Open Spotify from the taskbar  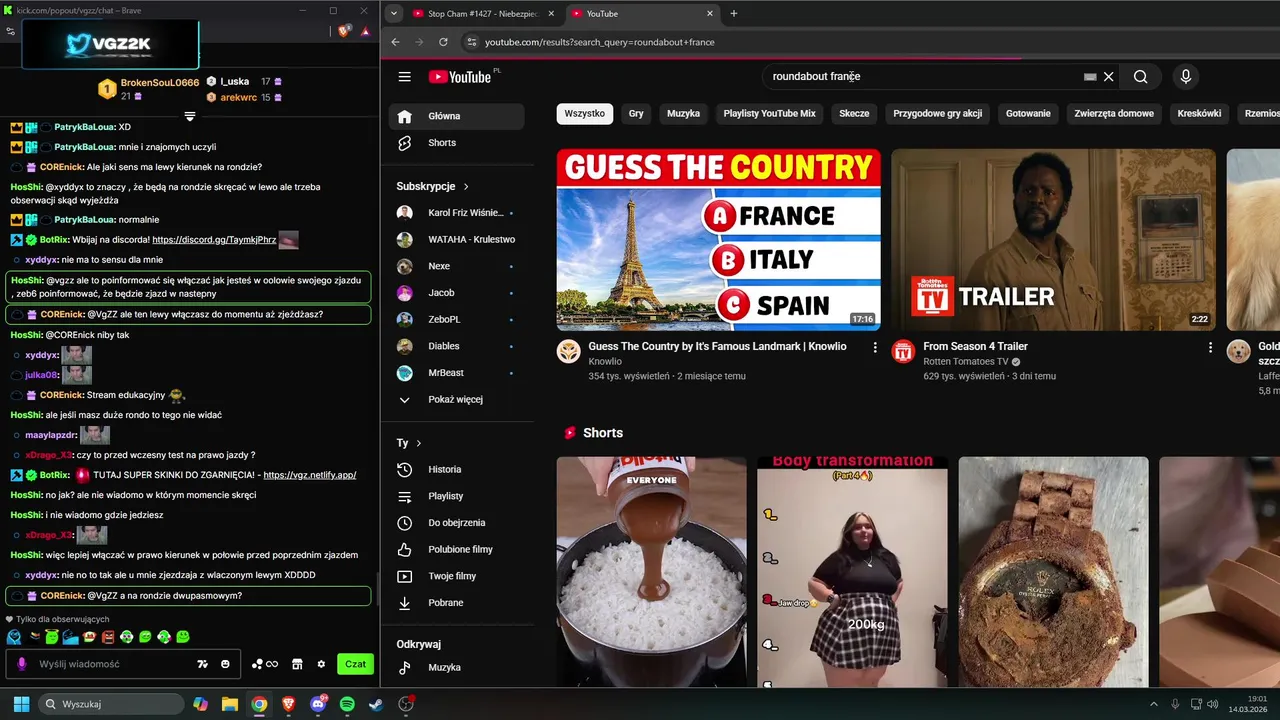[347, 704]
